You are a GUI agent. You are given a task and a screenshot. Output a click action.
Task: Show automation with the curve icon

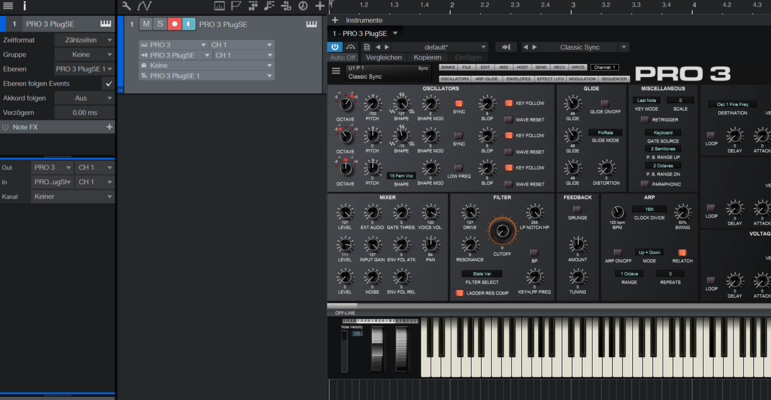(144, 6)
